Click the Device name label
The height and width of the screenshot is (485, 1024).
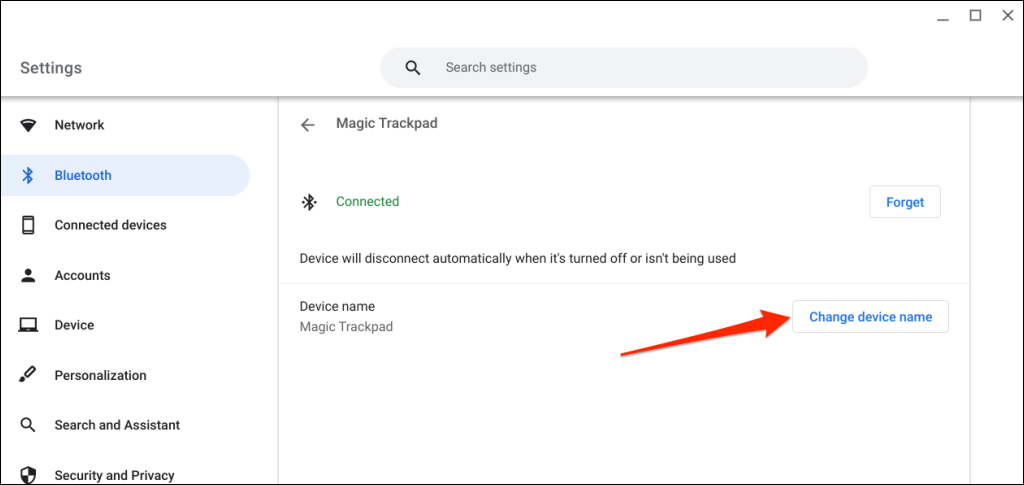coord(338,306)
